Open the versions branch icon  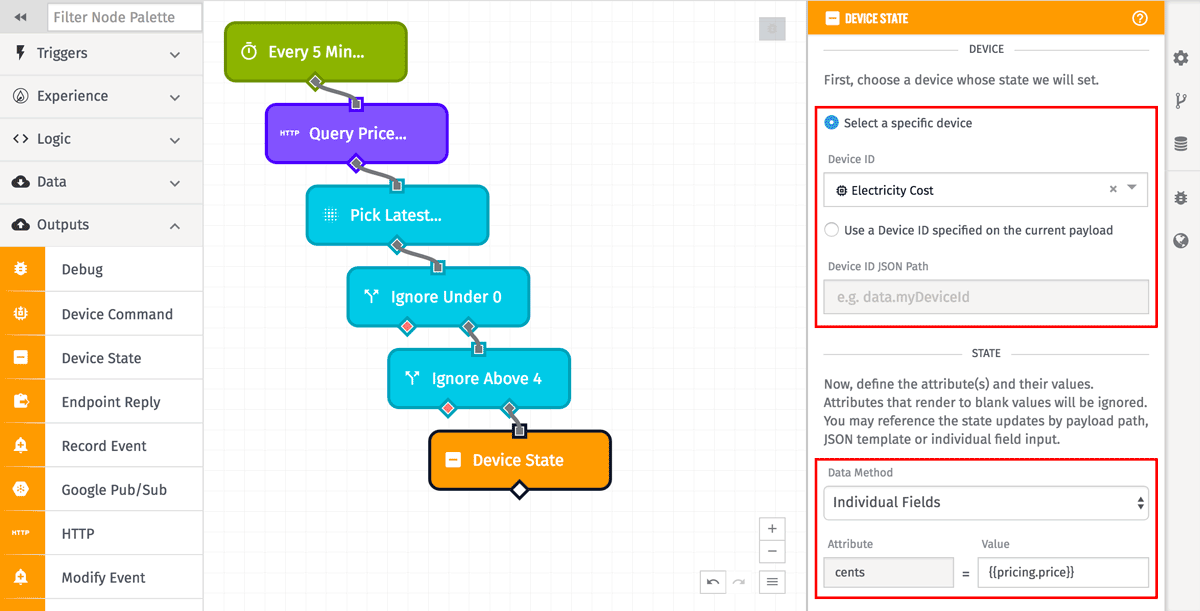1181,100
